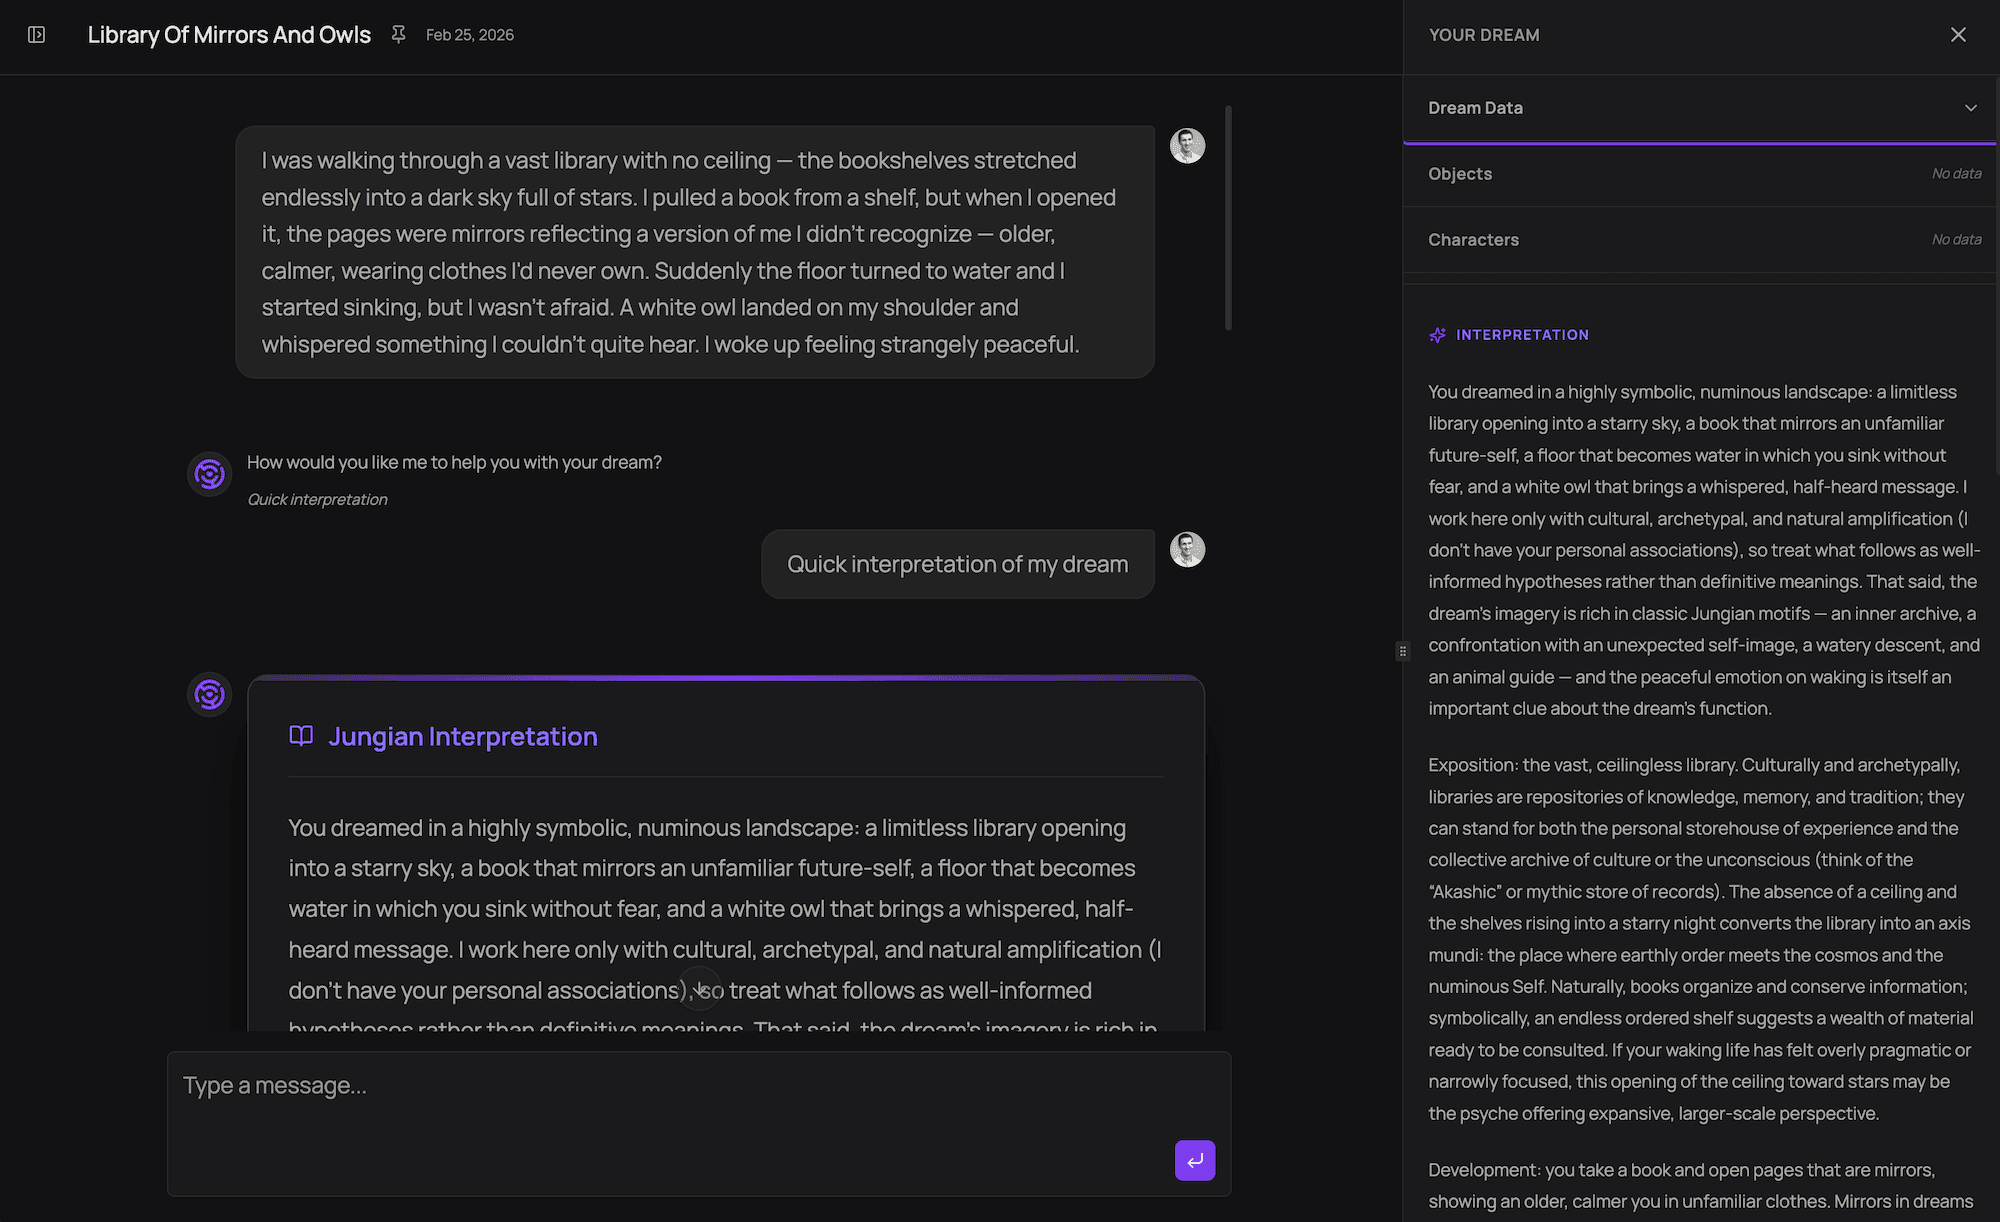Collapse the Dream Data section

[1970, 107]
